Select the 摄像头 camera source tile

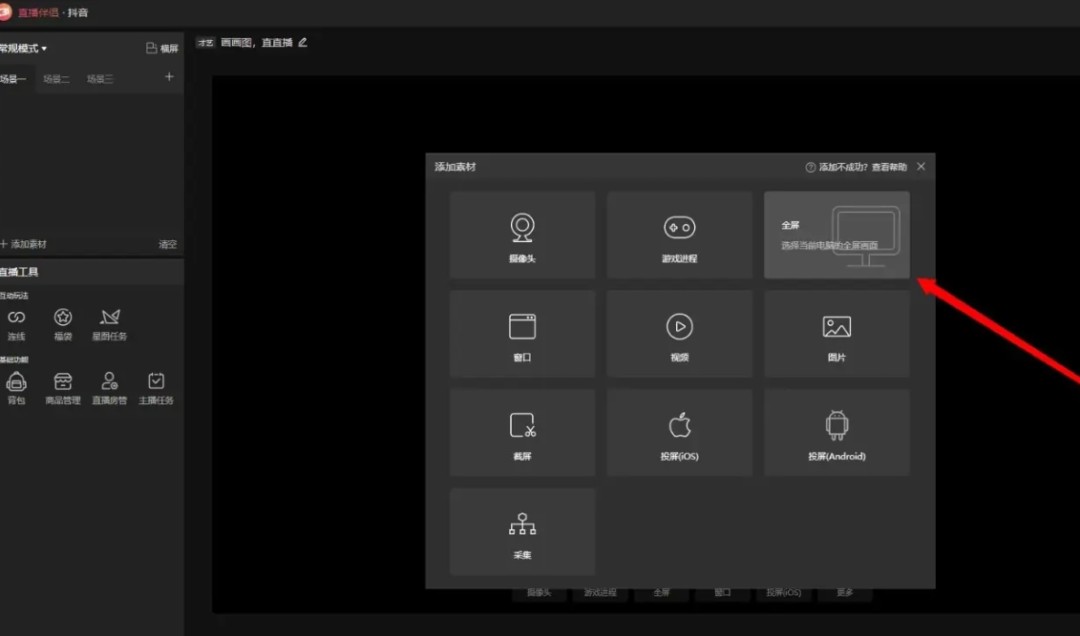[x=522, y=235]
